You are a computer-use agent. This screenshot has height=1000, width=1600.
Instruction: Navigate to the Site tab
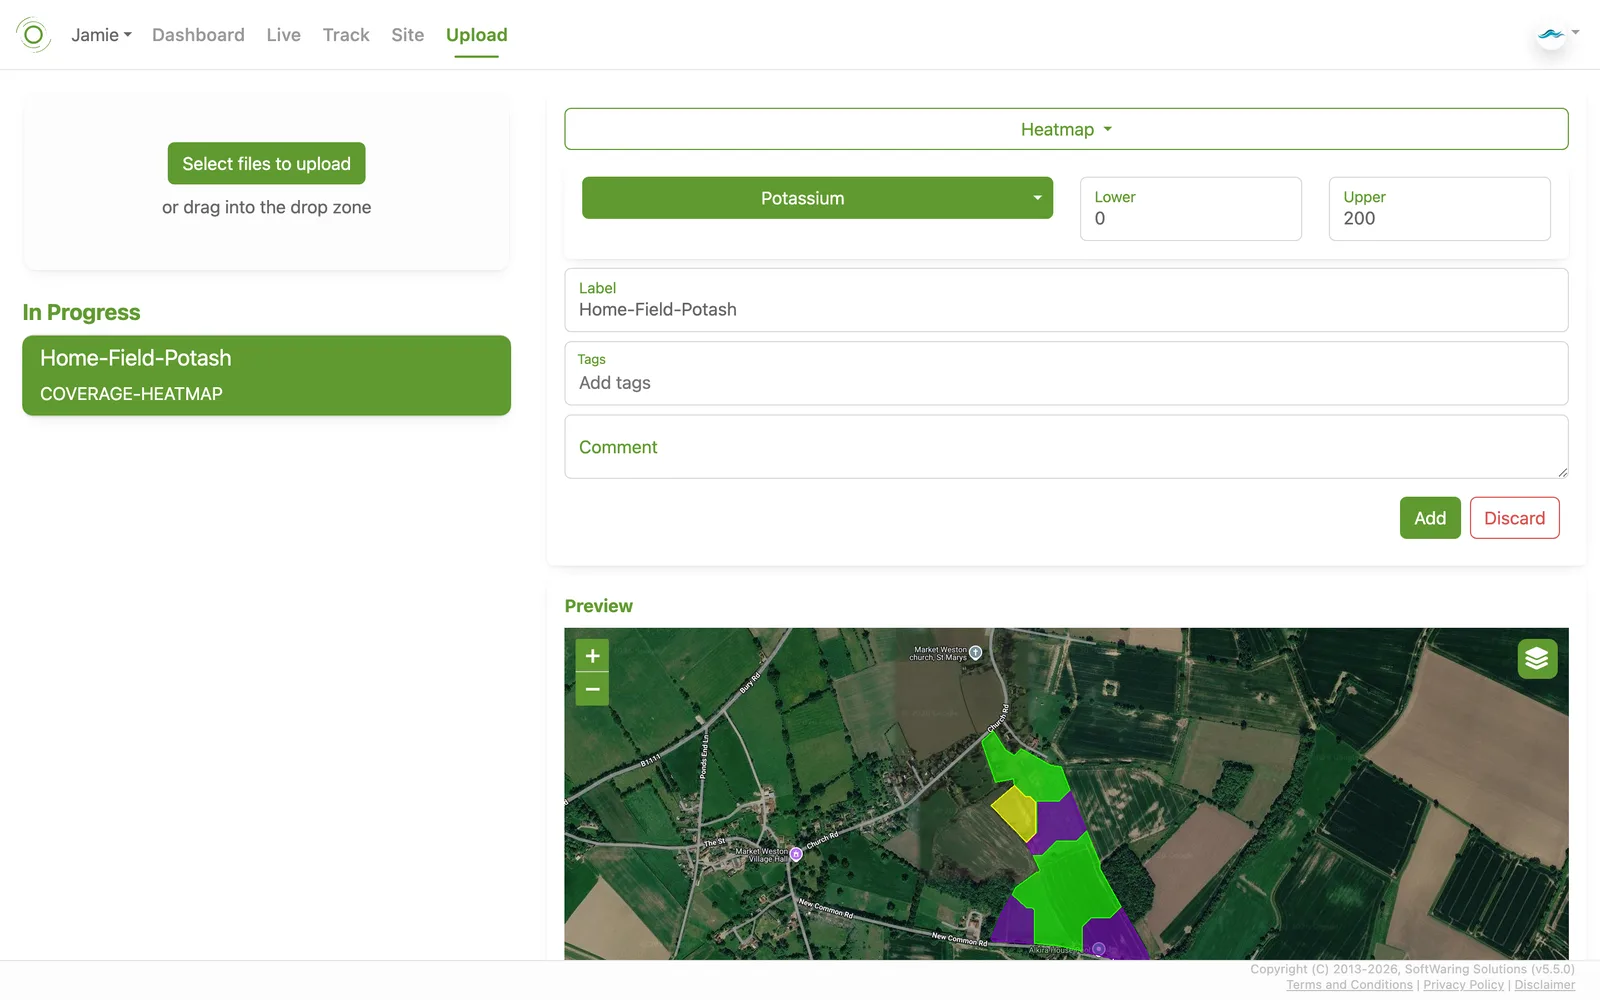tap(407, 35)
